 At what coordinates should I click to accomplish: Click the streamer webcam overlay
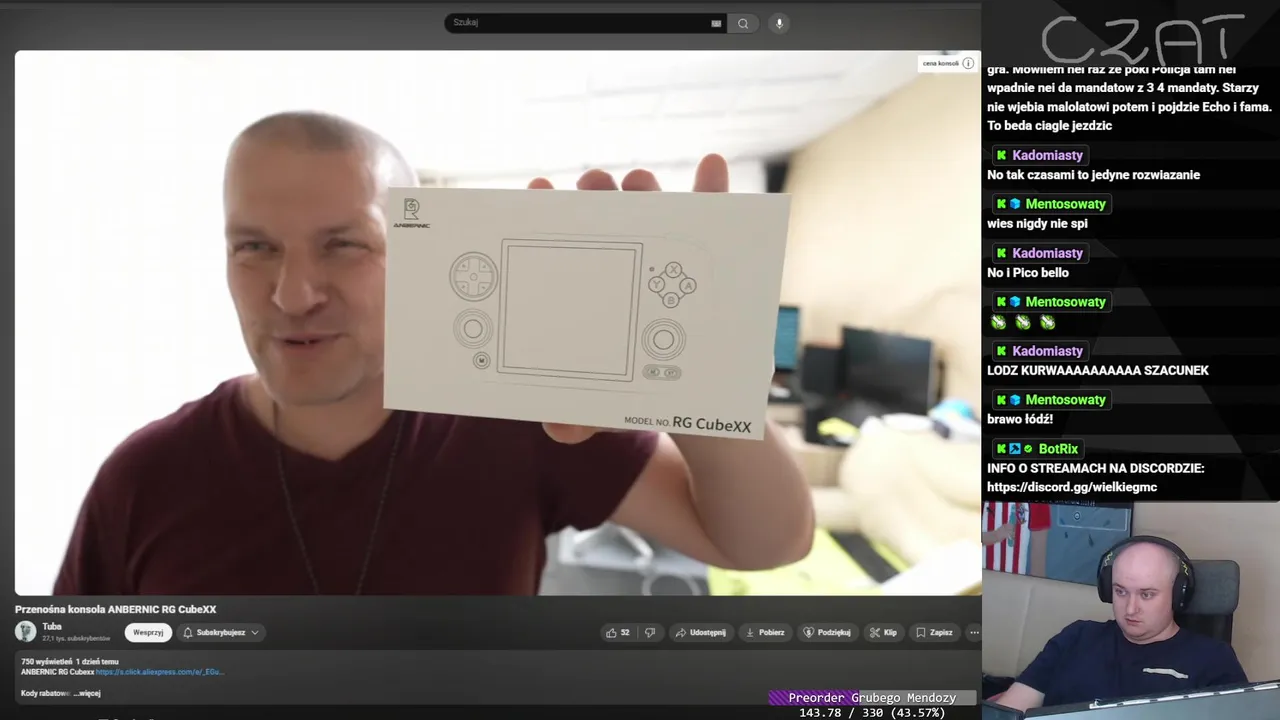(1131, 611)
